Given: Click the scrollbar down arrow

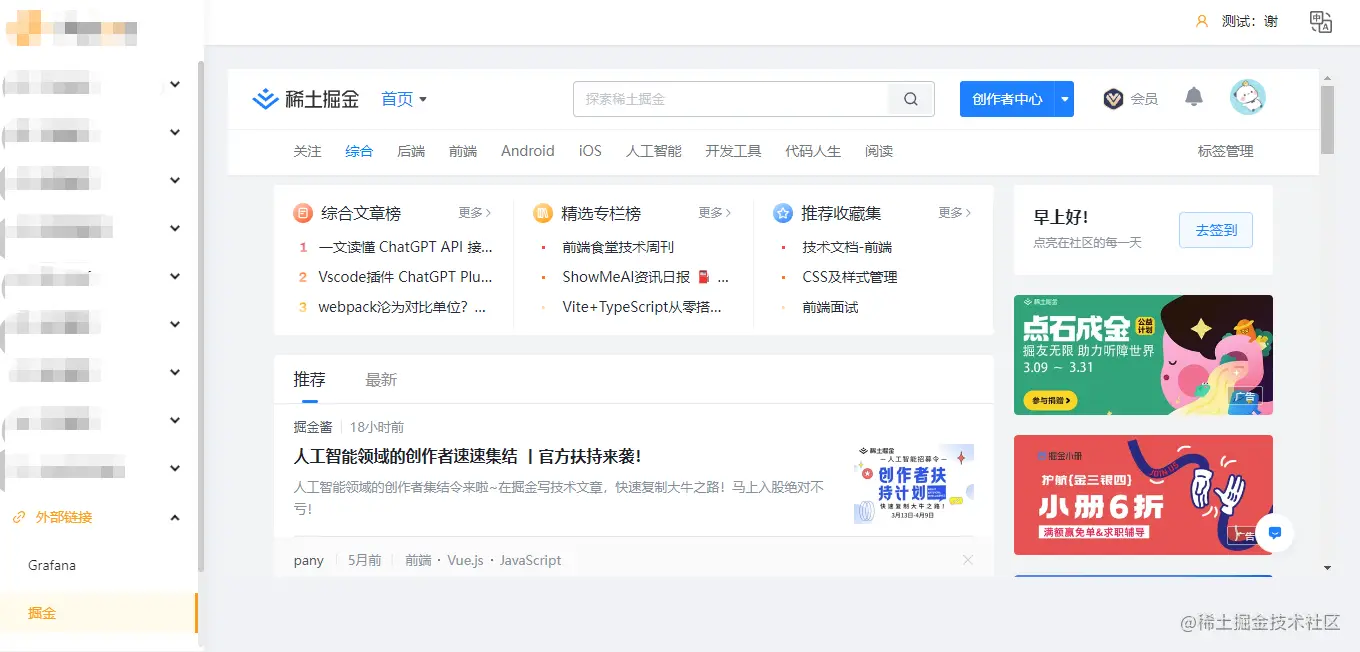Looking at the screenshot, I should pyautogui.click(x=1327, y=568).
